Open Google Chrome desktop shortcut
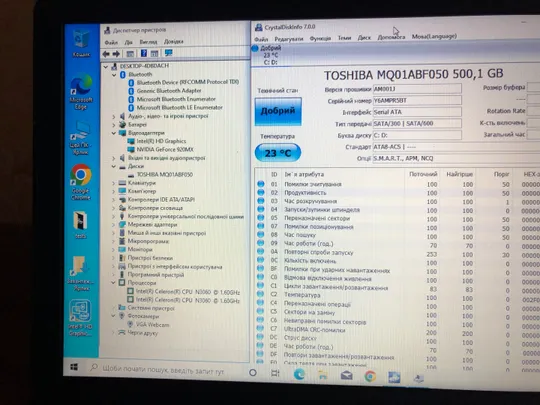Image resolution: width=540 pixels, height=405 pixels. [81, 182]
